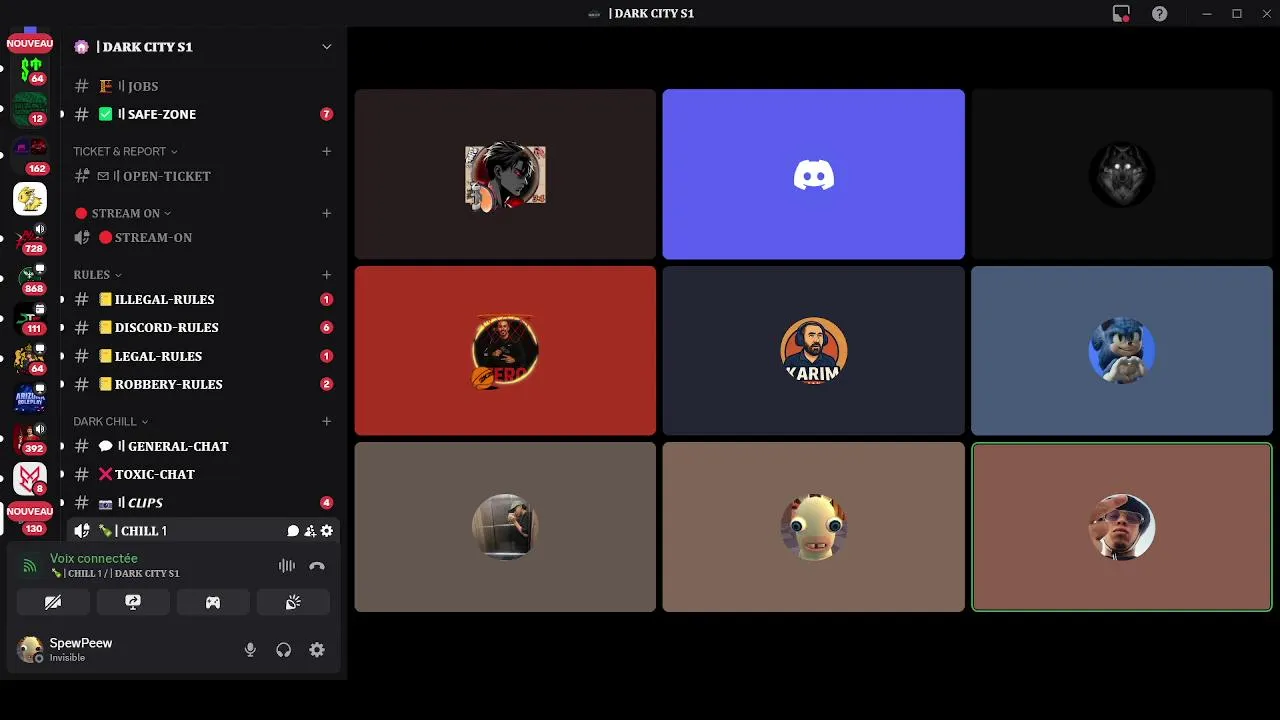1280x720 pixels.
Task: Open the CLIPS channel
Action: (x=204, y=503)
